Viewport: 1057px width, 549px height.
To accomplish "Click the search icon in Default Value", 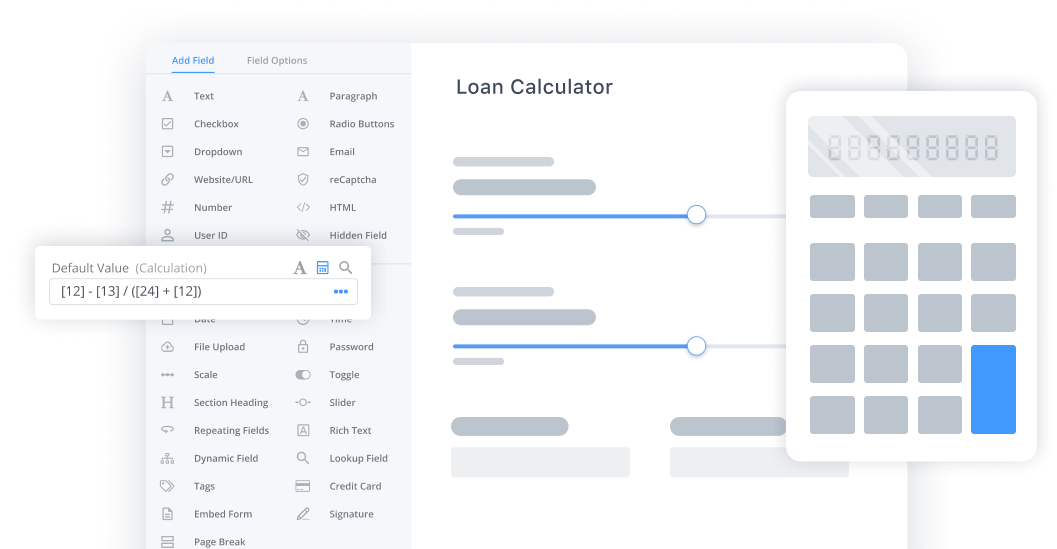I will 345,268.
